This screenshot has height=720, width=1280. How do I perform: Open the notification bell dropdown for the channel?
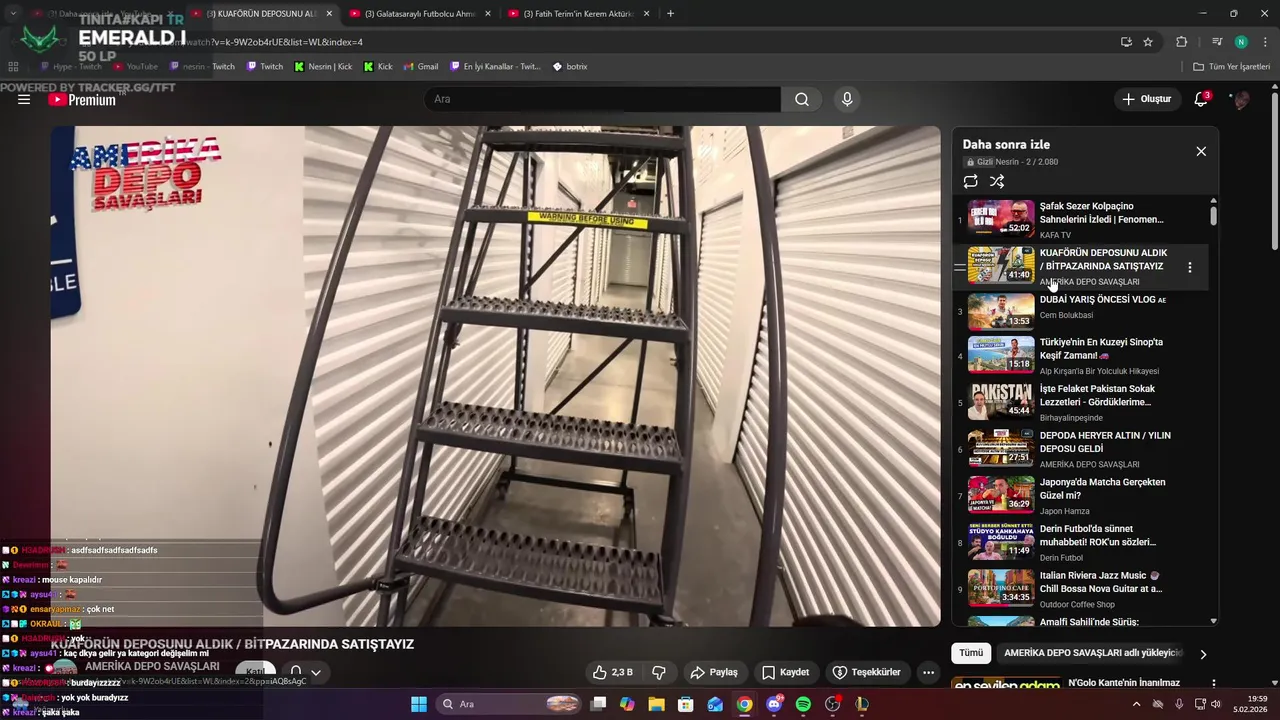click(x=305, y=672)
